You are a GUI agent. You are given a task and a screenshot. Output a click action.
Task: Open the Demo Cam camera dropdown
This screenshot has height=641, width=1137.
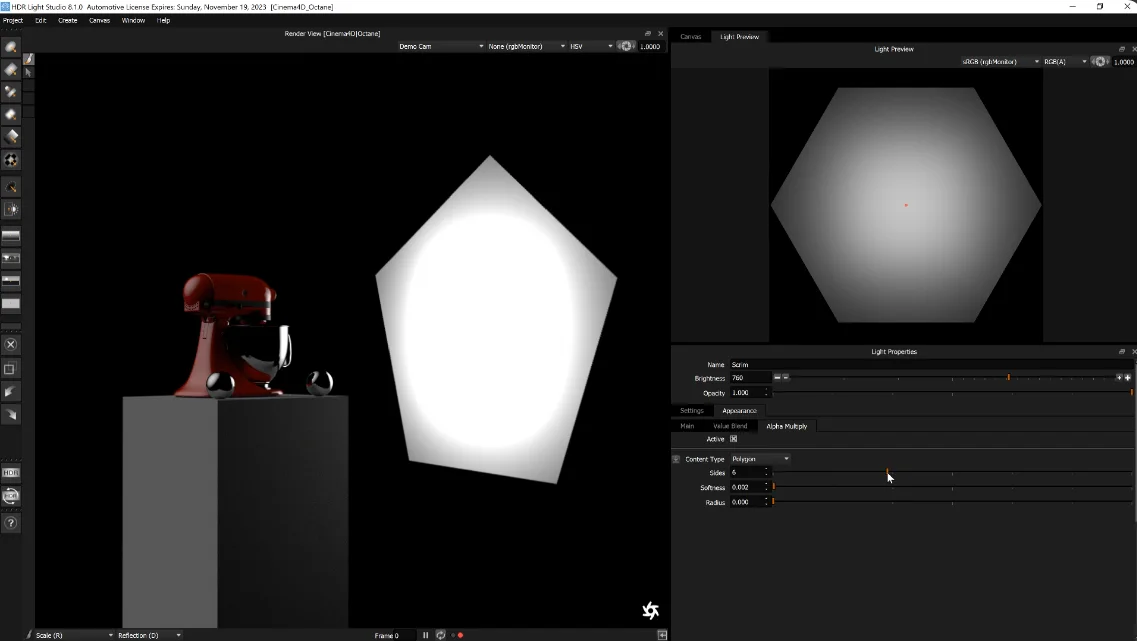[x=441, y=46]
